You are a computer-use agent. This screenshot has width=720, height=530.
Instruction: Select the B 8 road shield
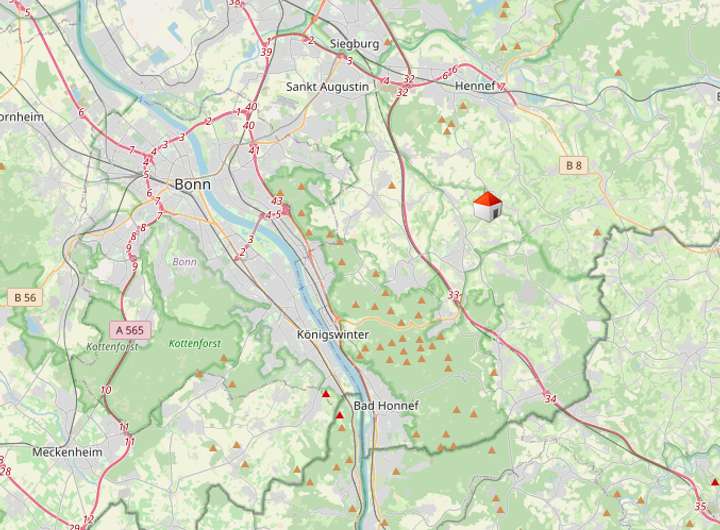[574, 165]
